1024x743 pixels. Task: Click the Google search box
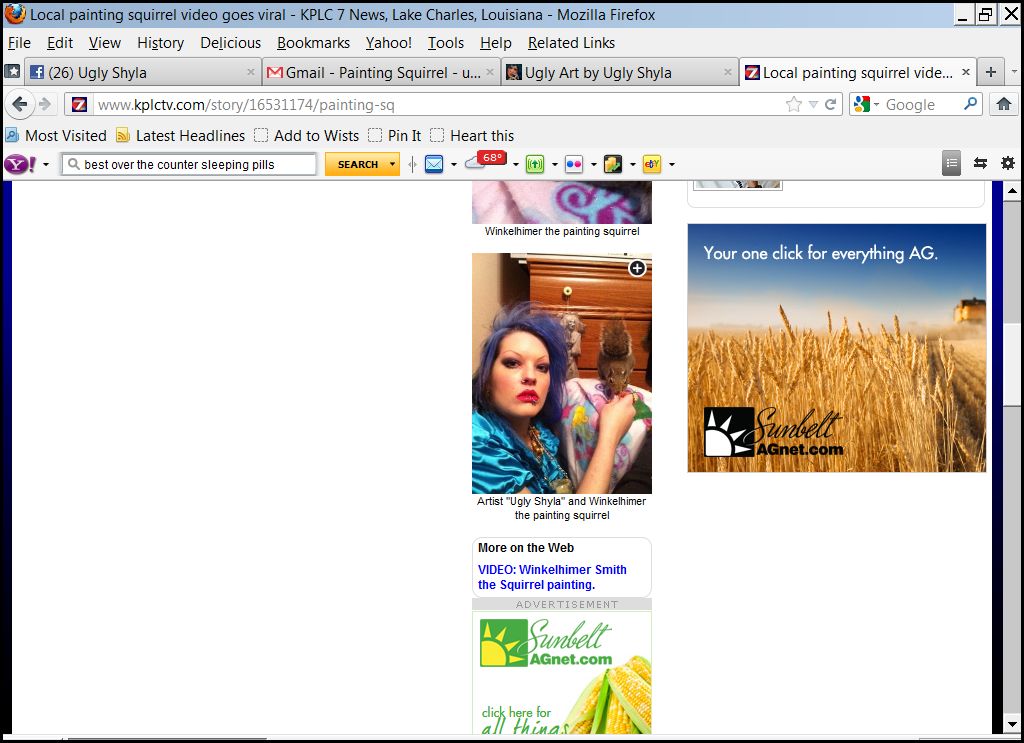click(x=920, y=104)
